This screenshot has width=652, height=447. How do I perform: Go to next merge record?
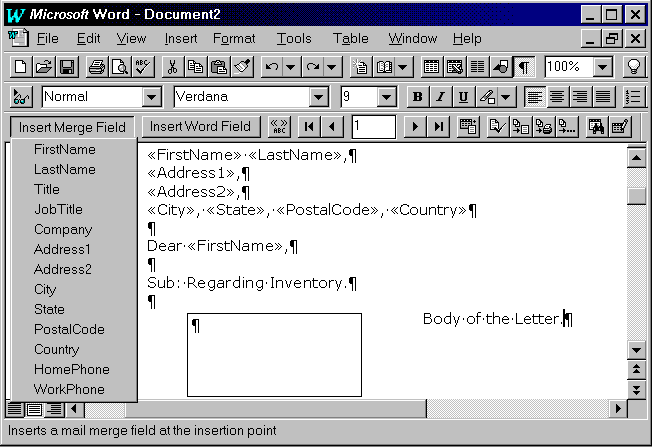415,126
